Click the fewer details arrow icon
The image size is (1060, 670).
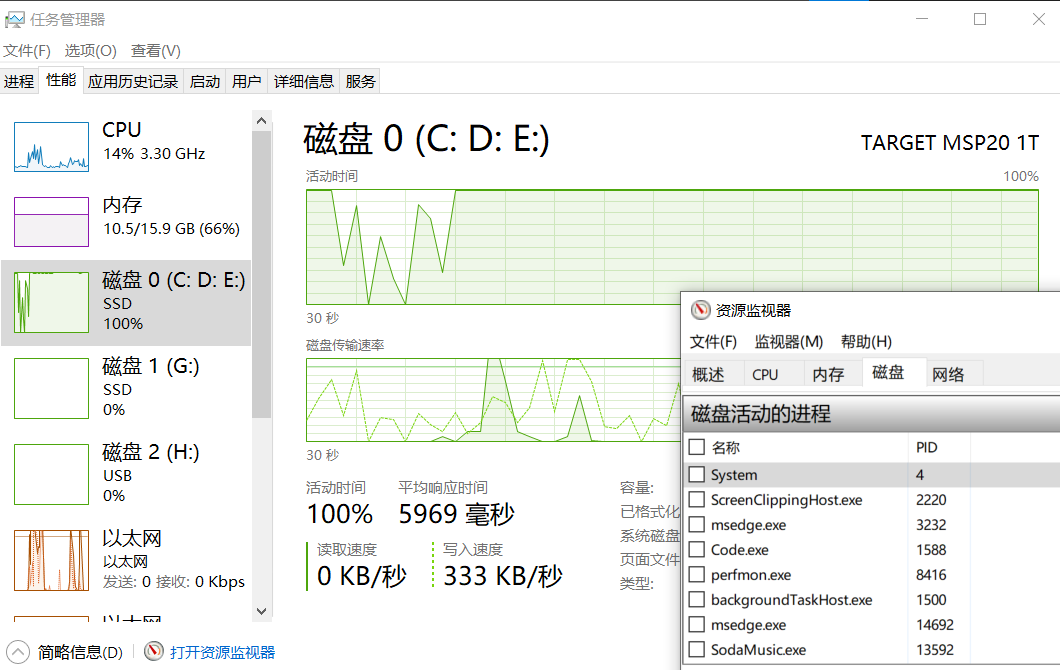coord(18,652)
